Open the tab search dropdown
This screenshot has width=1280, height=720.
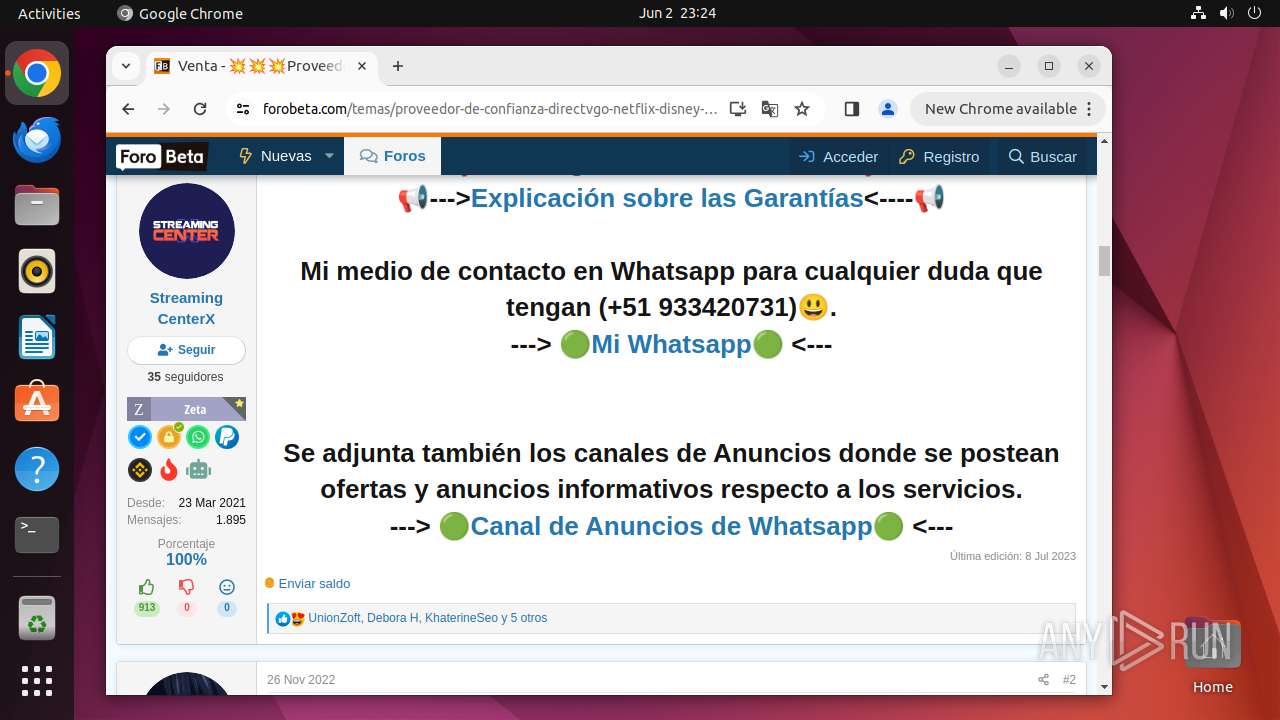coord(126,66)
